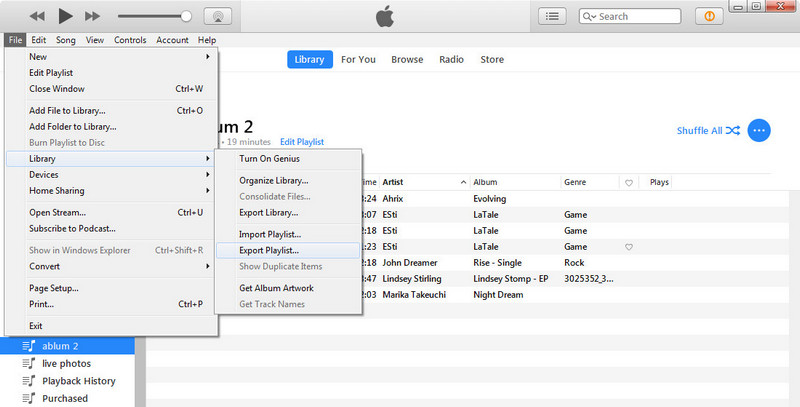This screenshot has width=800, height=407.
Task: Switch to the Radio tab
Action: 452,59
